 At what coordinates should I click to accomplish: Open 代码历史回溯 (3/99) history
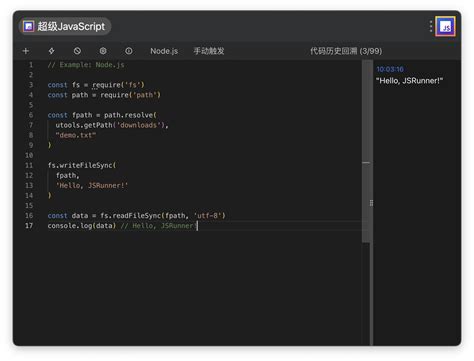coord(346,51)
